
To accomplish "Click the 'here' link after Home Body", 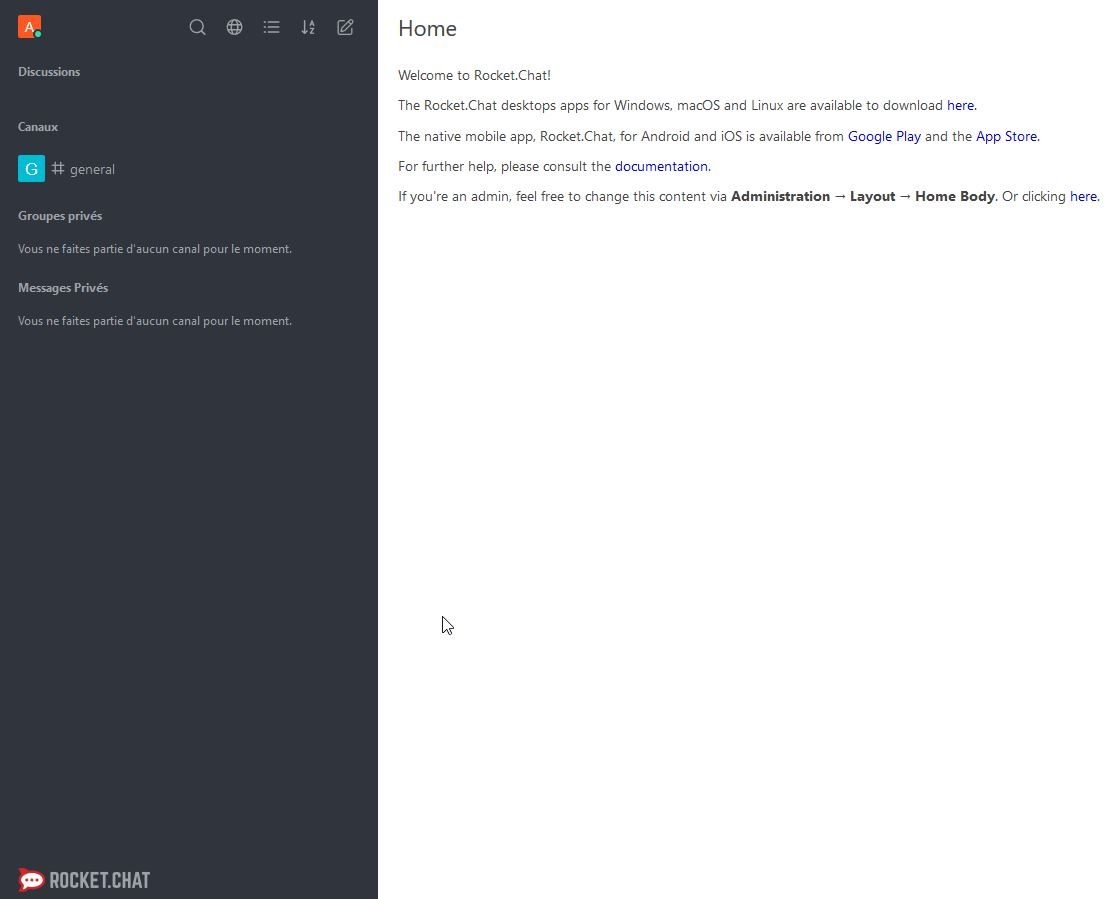I will (1083, 197).
